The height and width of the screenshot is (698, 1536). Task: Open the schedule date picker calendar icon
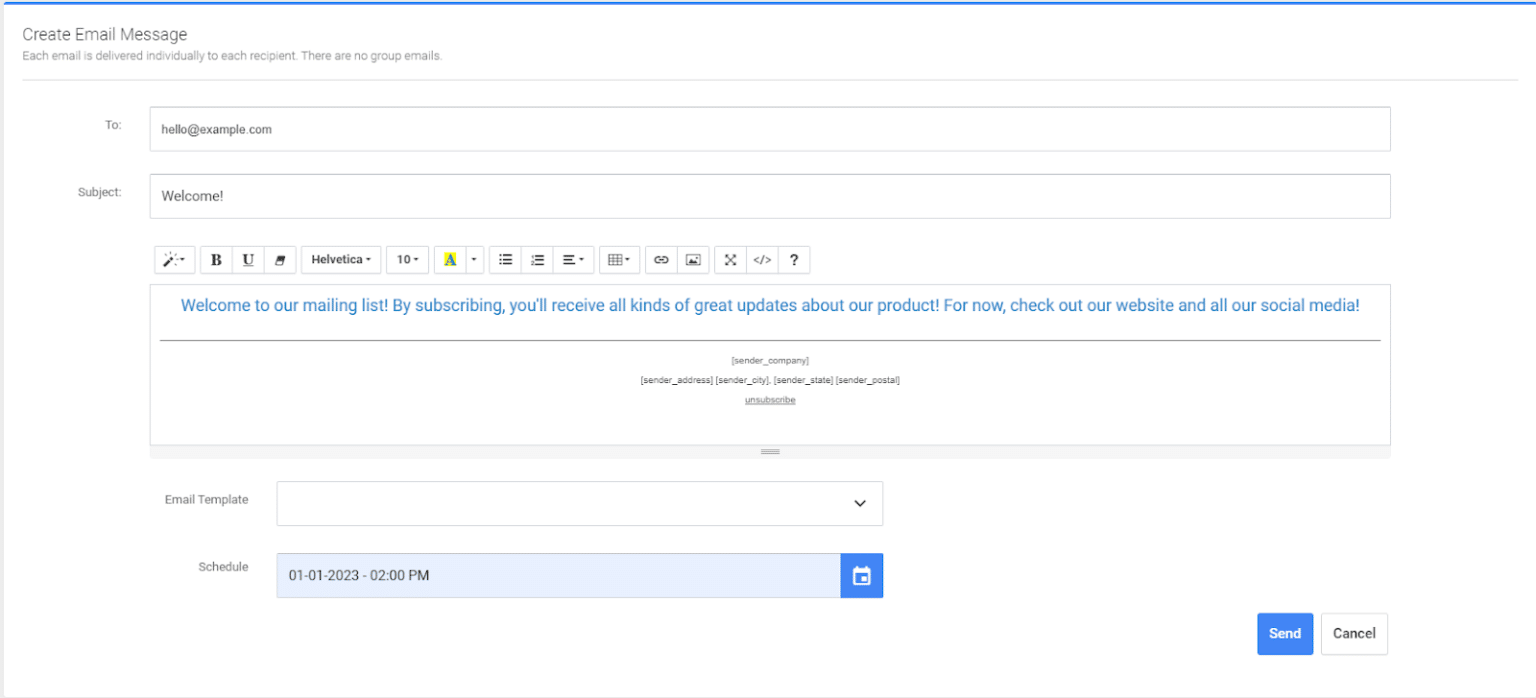point(861,575)
